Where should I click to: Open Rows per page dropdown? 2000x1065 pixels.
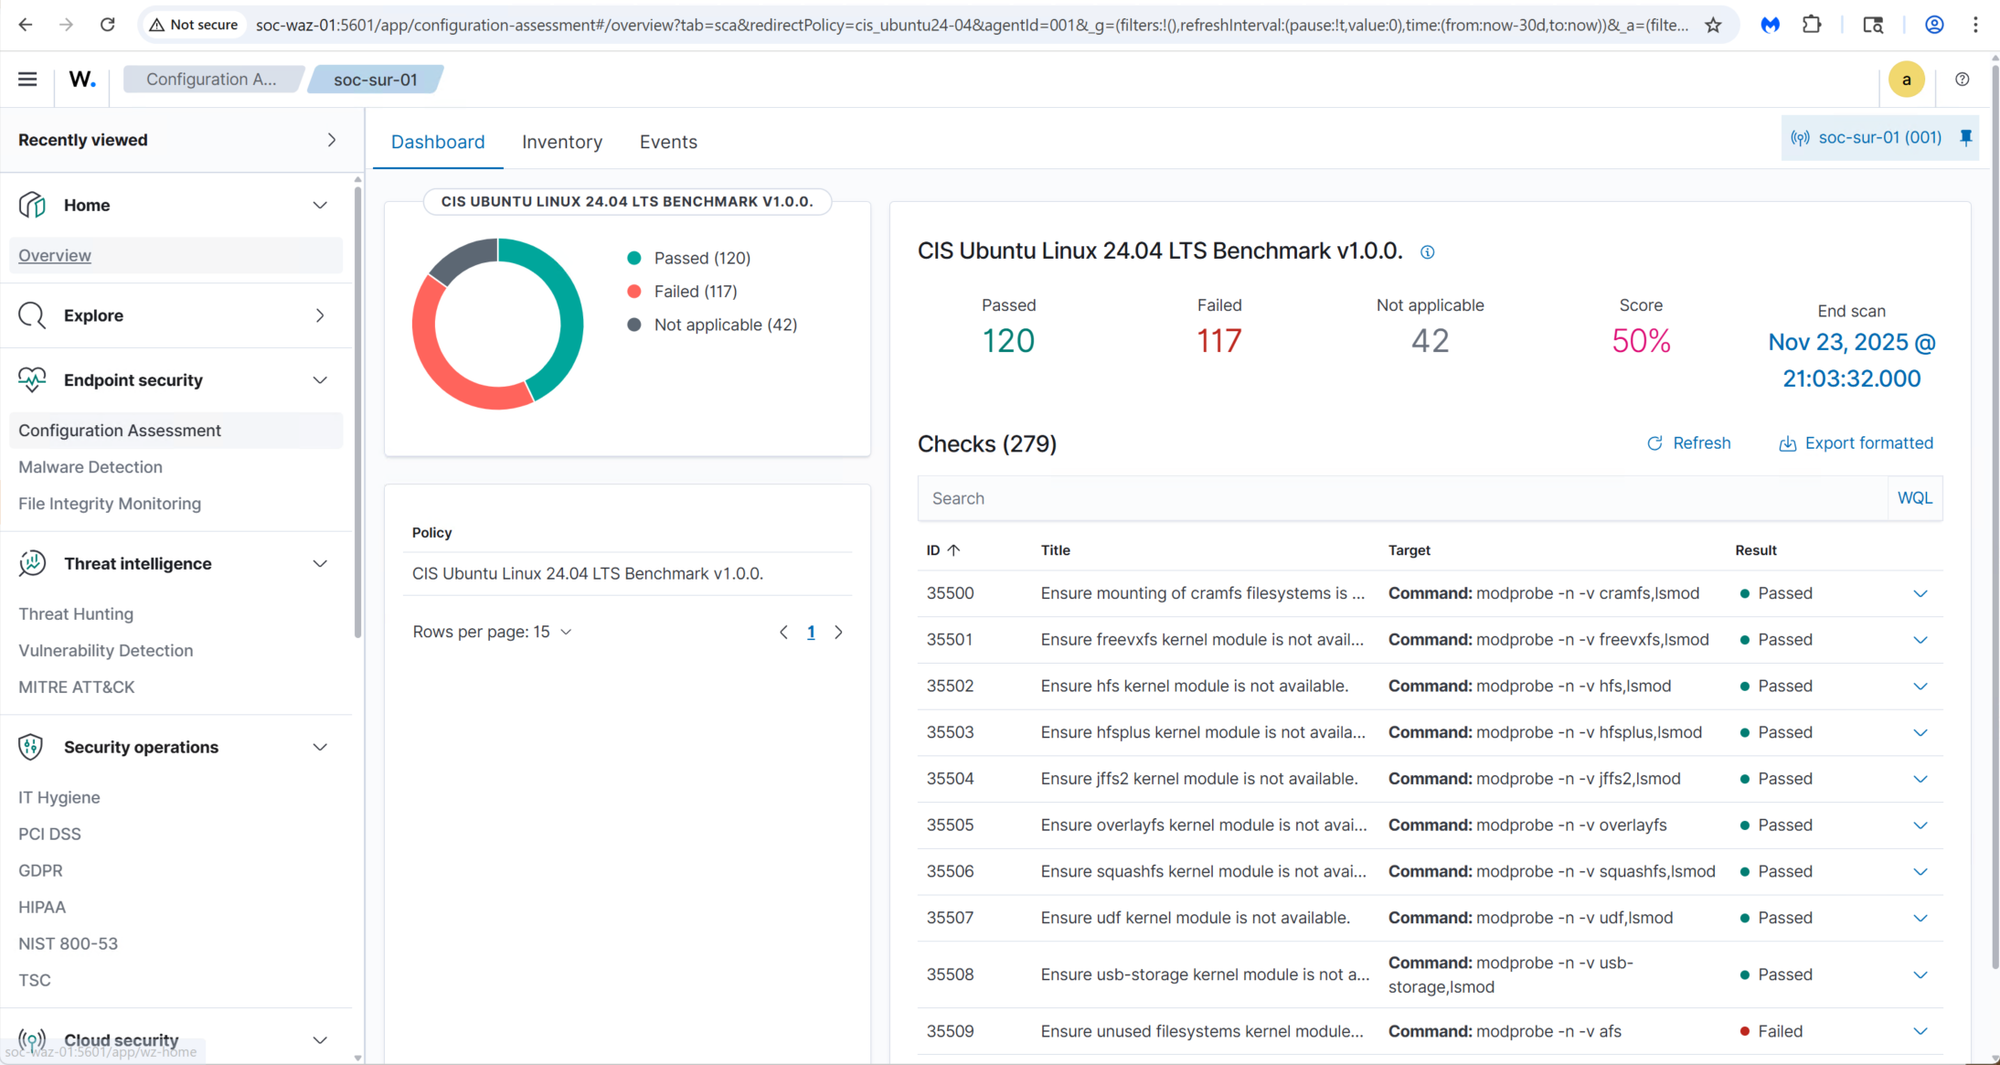(x=492, y=632)
